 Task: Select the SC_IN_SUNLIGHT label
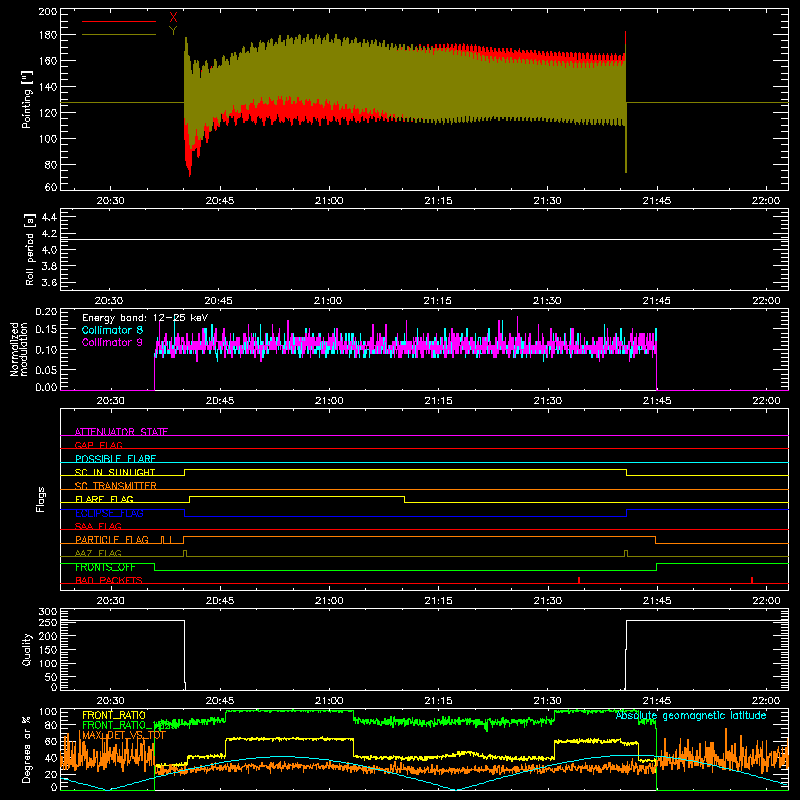coord(115,472)
